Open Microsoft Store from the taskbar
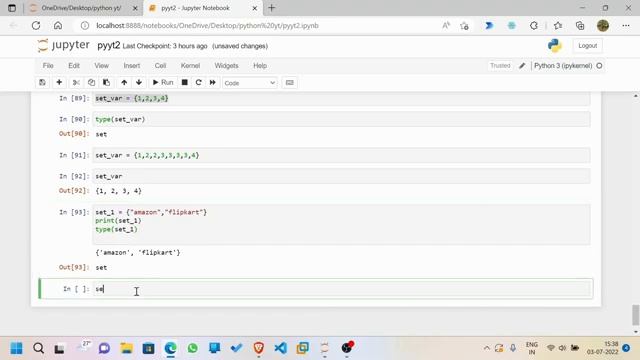The height and width of the screenshot is (360, 640). click(x=149, y=348)
